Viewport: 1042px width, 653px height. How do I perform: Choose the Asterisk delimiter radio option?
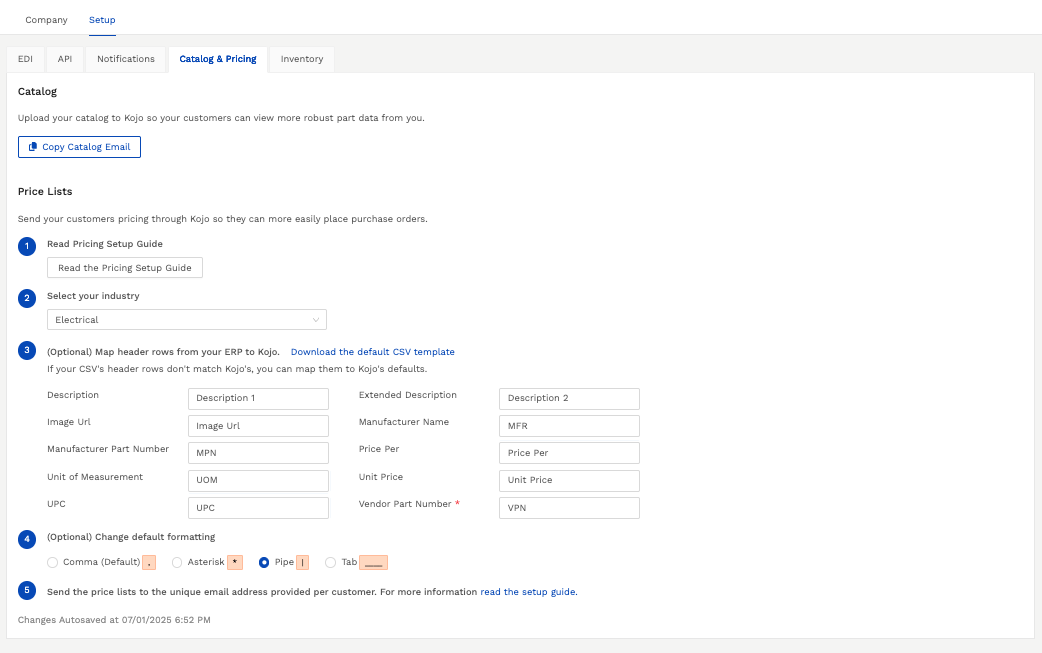point(177,563)
